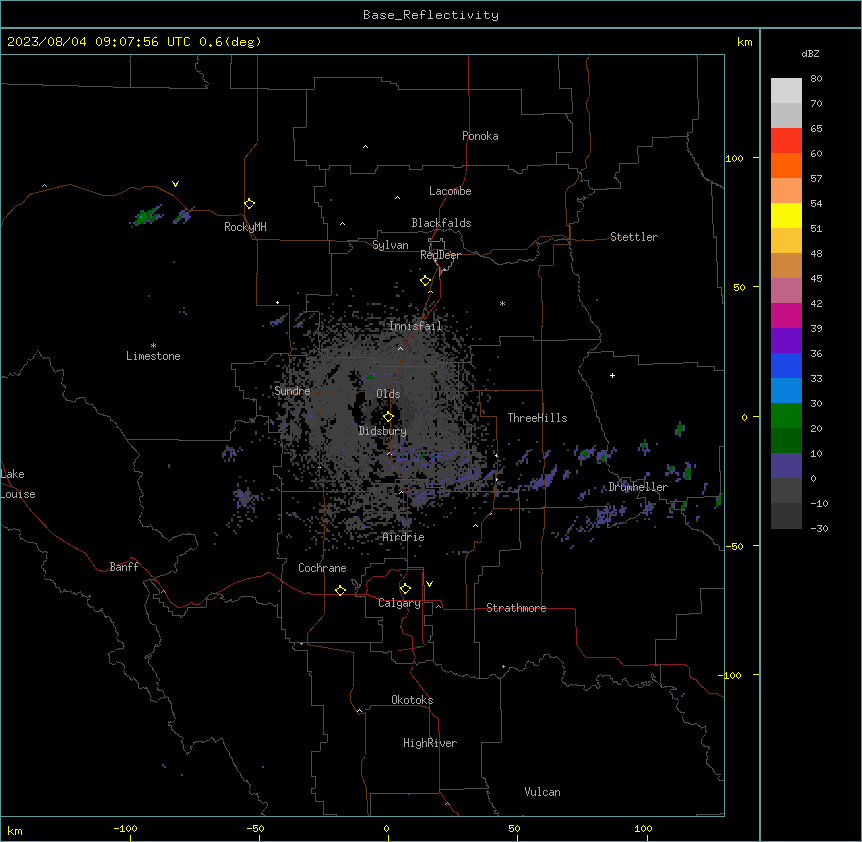Click the dBZ legend heading
This screenshot has width=862, height=842.
coord(810,53)
